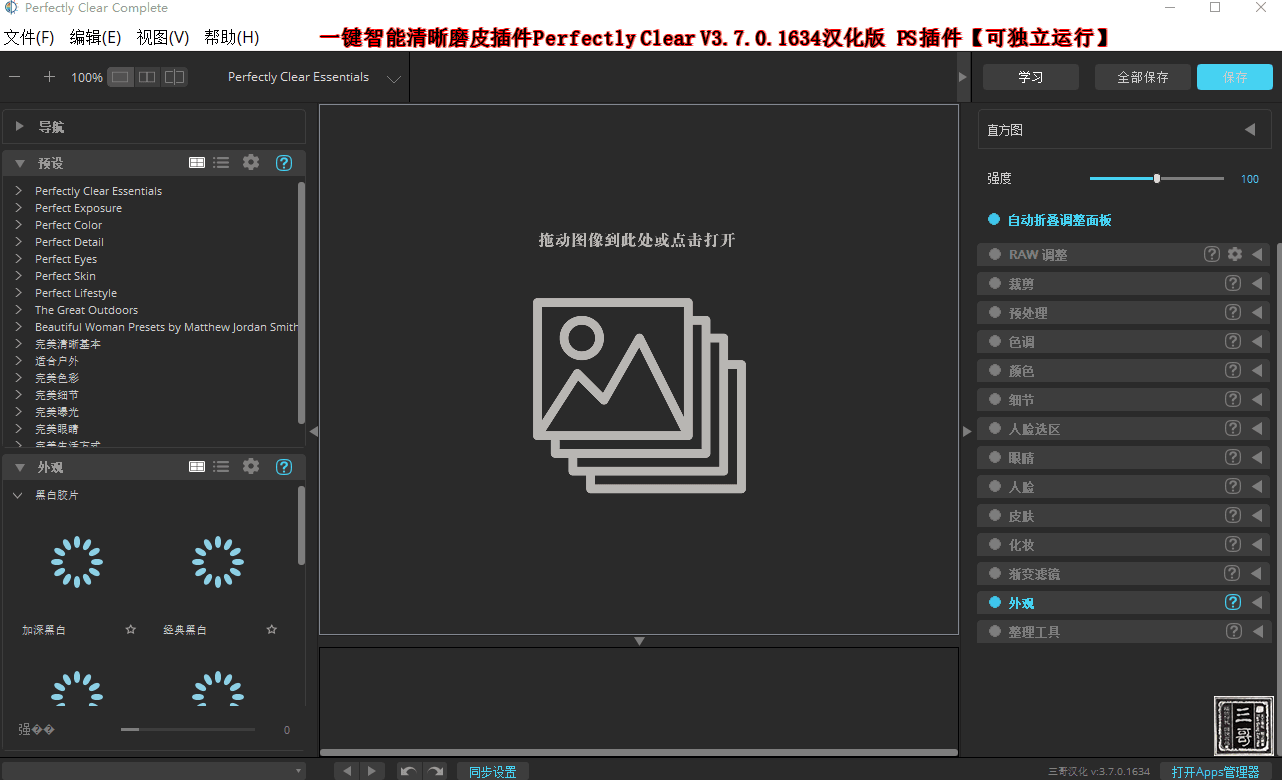Open help for RAW 调整

[1212, 254]
